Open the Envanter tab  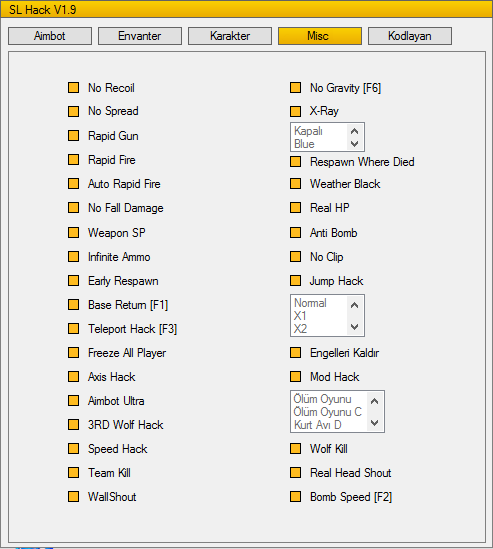140,36
